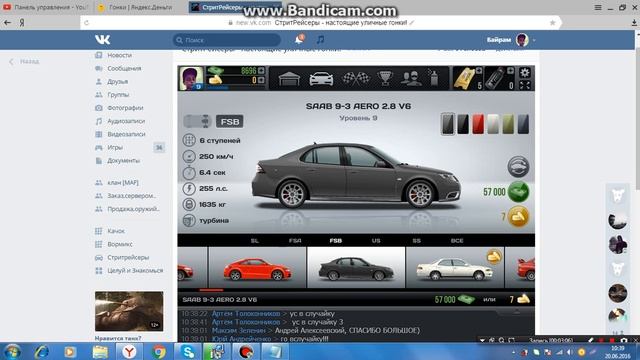Switch to FSA class tab
Viewport: 640px width, 360px height.
[295, 241]
